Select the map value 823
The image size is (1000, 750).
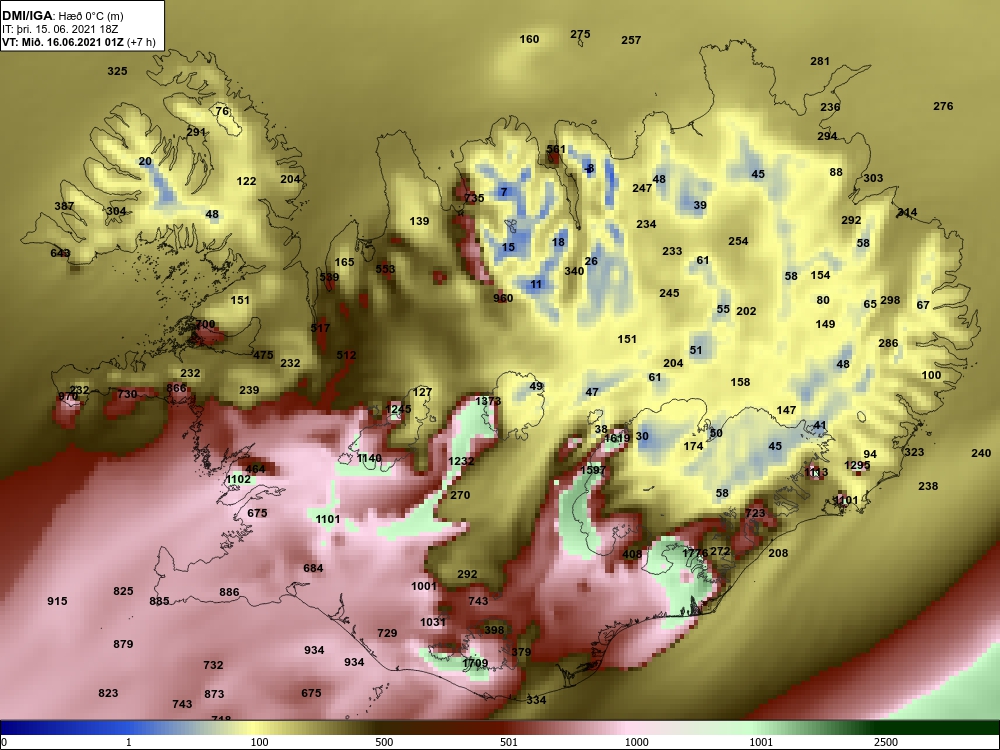(x=108, y=694)
